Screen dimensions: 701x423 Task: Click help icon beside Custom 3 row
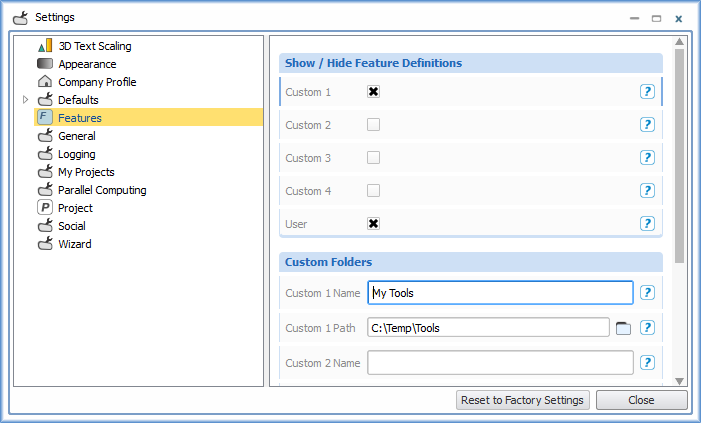647,157
